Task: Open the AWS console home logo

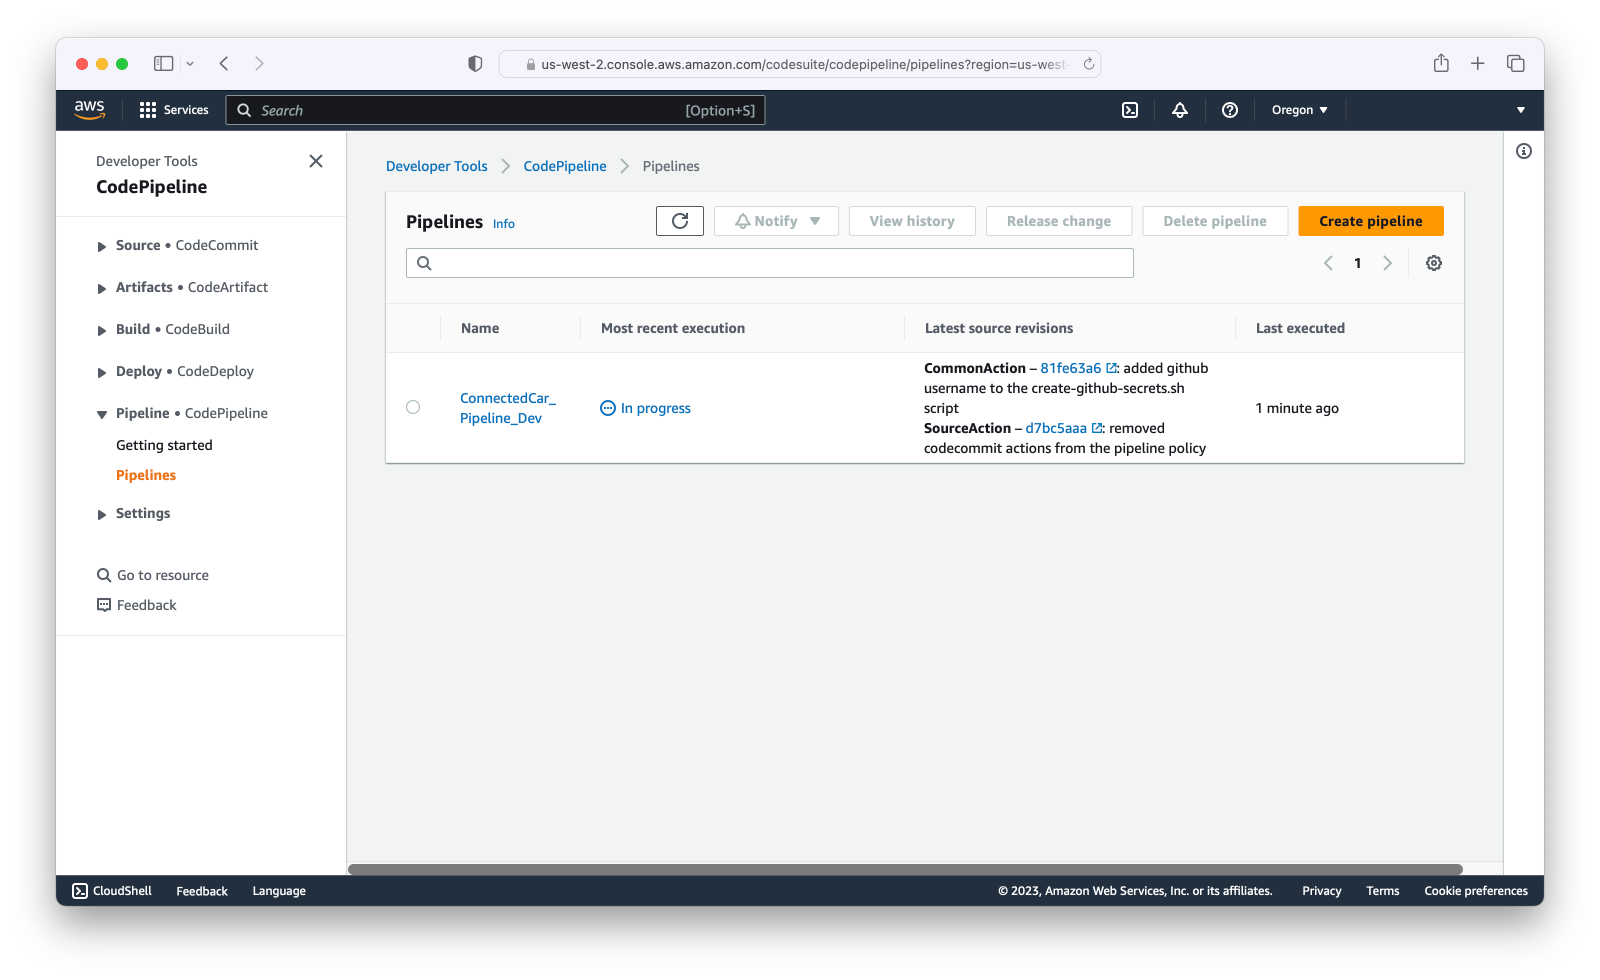Action: tap(89, 110)
